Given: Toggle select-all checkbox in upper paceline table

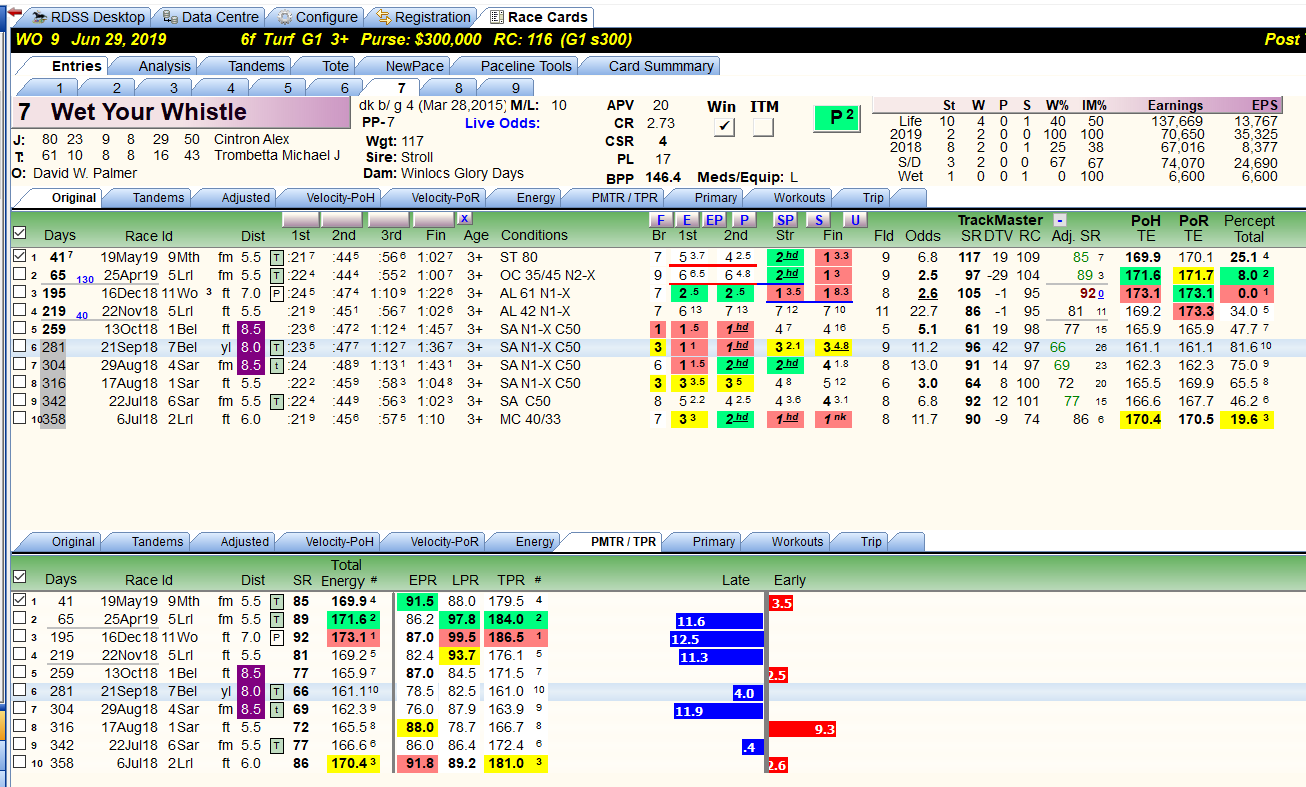Looking at the screenshot, I should click(x=19, y=234).
